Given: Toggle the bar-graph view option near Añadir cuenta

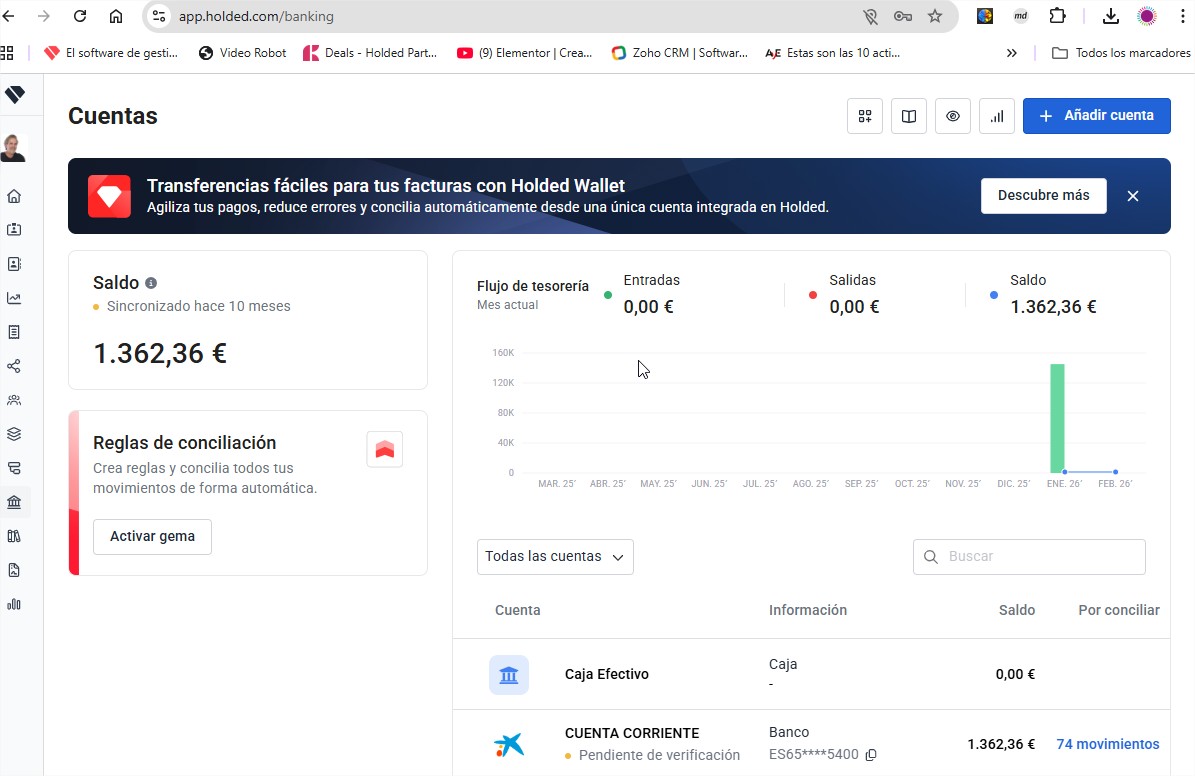Looking at the screenshot, I should (996, 116).
